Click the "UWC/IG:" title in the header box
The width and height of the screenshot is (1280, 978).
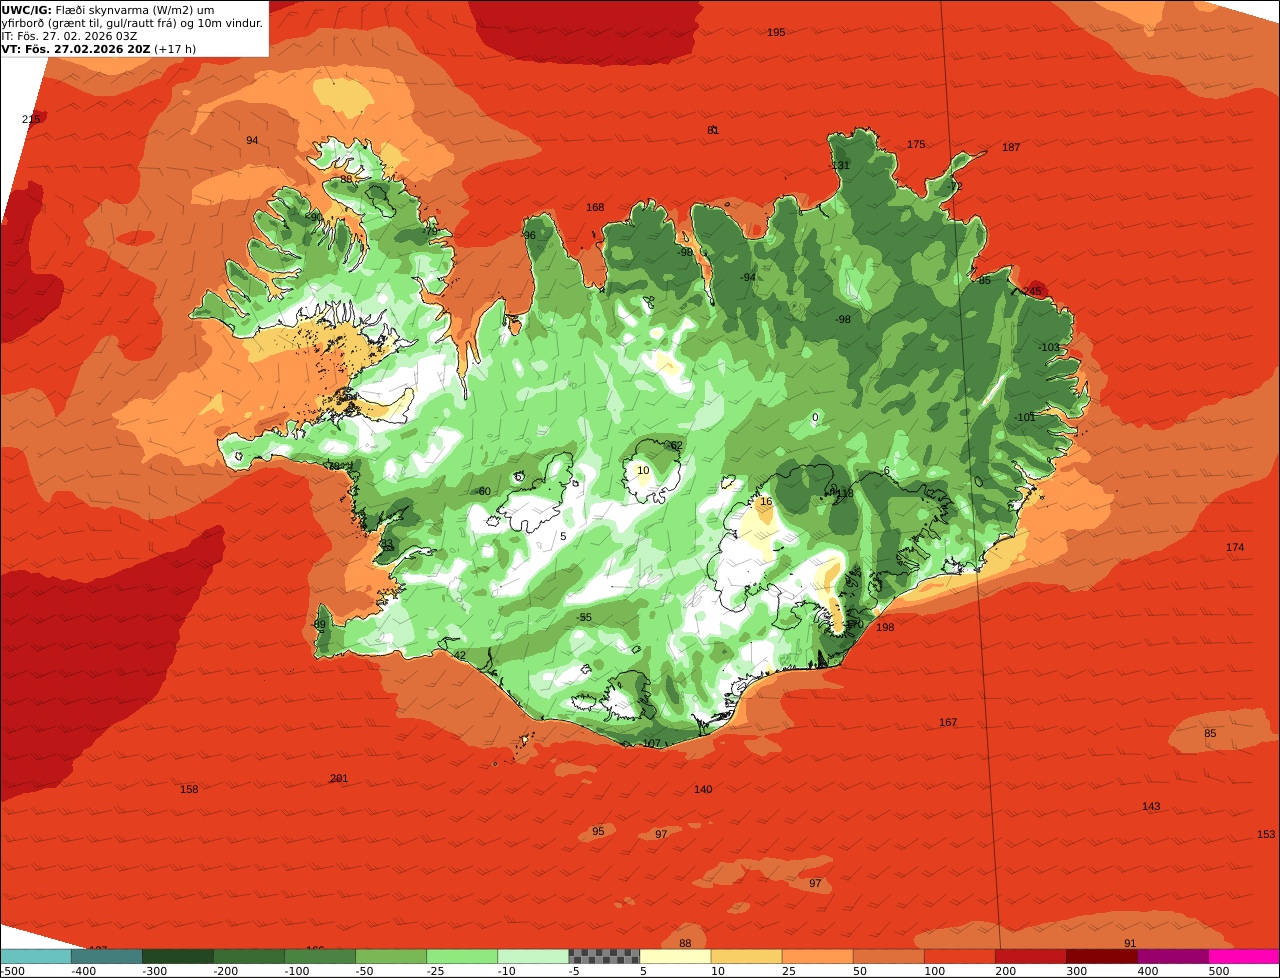point(26,10)
